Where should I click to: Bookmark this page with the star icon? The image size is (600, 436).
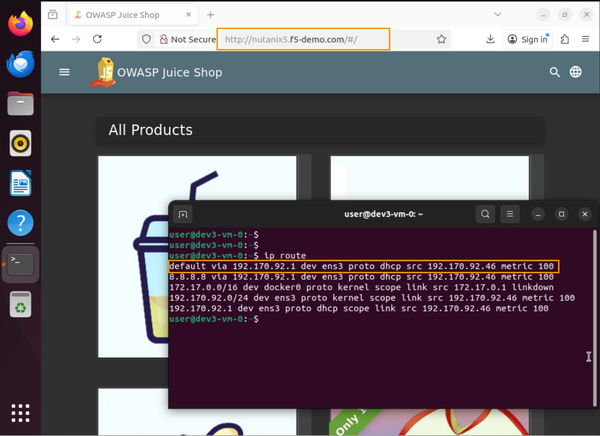[x=441, y=39]
